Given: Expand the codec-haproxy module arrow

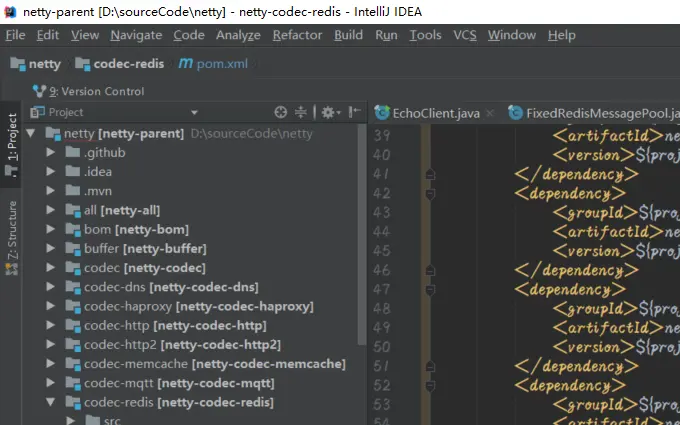Looking at the screenshot, I should [50, 306].
